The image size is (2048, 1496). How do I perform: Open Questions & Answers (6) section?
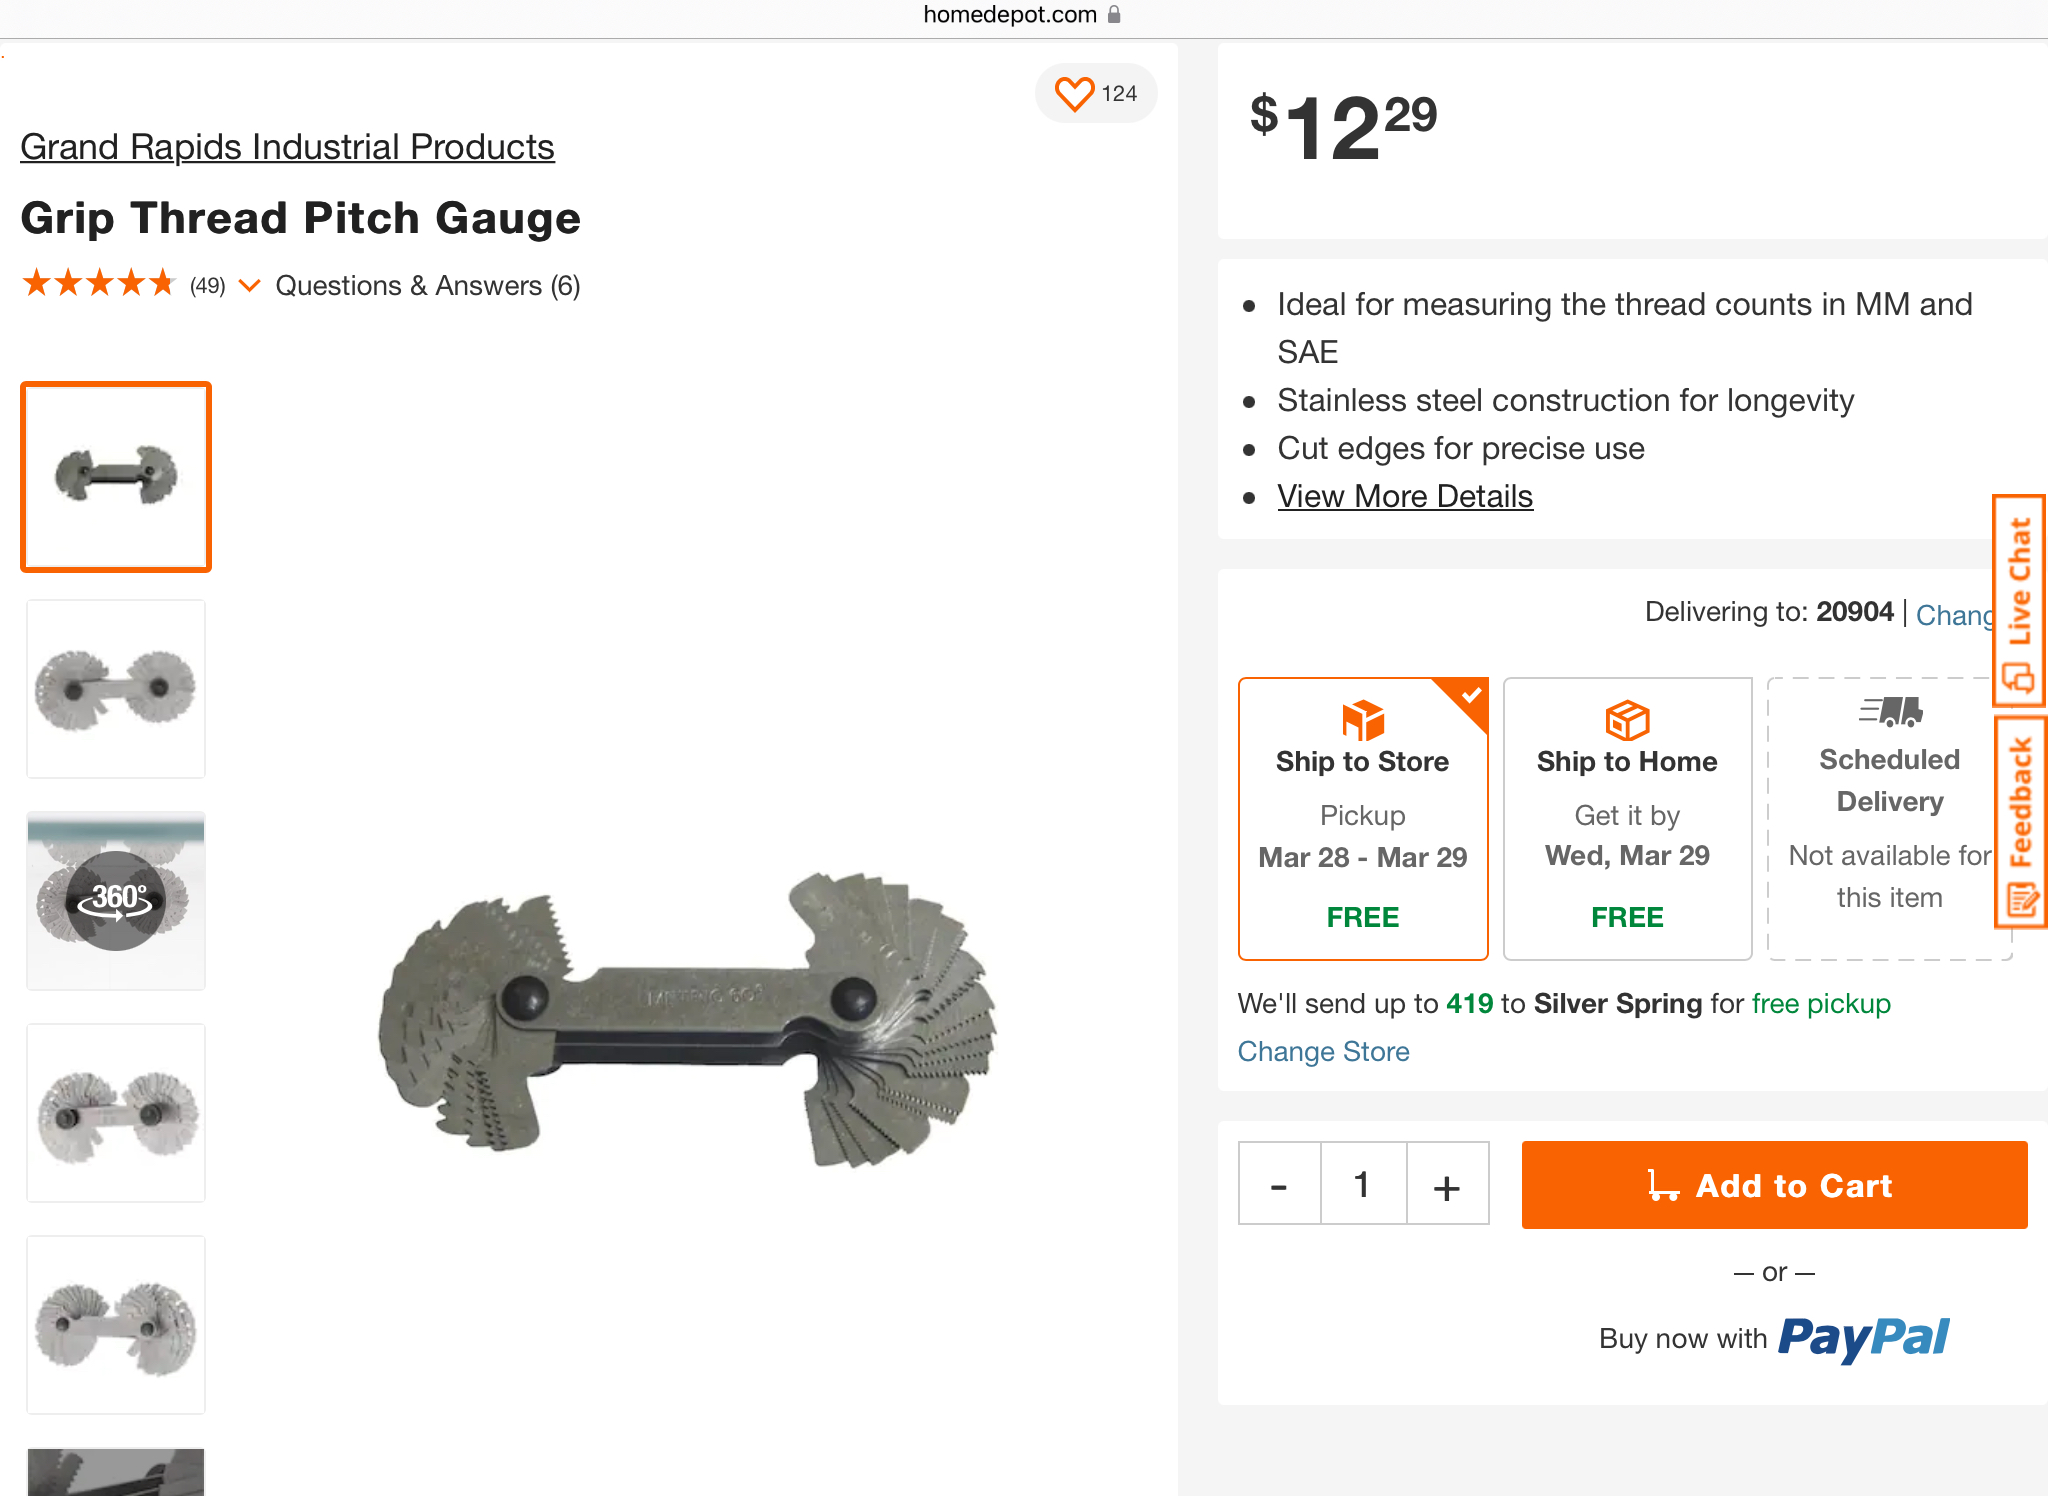point(428,286)
